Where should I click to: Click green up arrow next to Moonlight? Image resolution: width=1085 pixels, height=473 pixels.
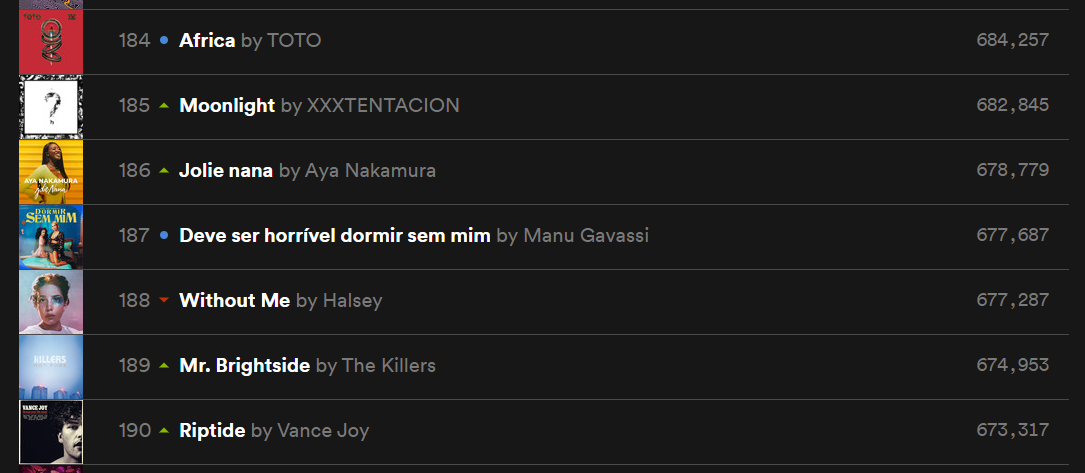click(x=164, y=105)
